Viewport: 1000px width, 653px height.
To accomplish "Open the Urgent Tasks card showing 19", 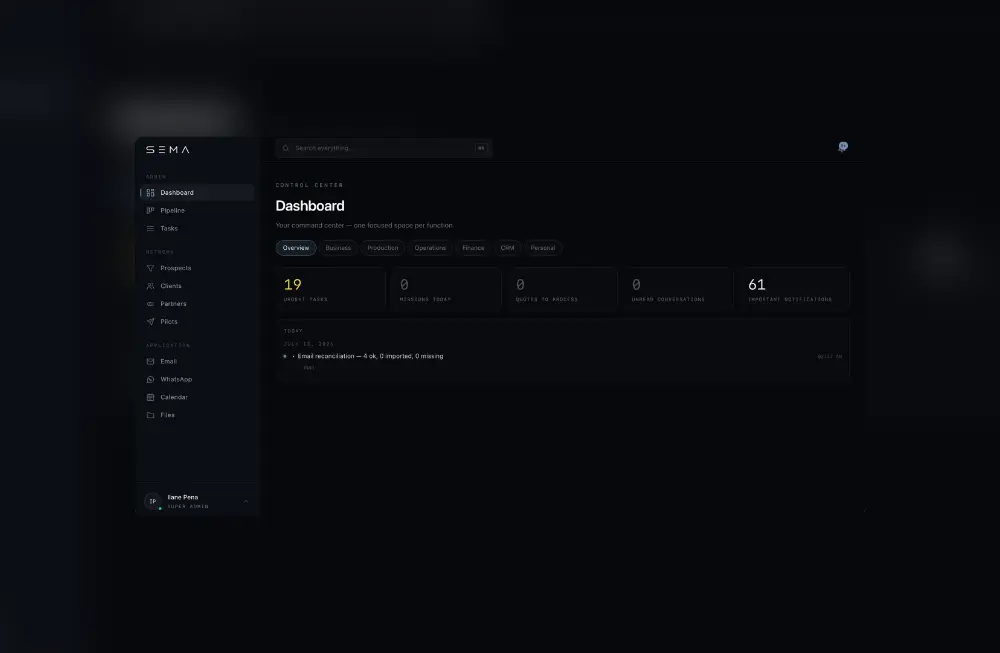I will click(x=331, y=290).
